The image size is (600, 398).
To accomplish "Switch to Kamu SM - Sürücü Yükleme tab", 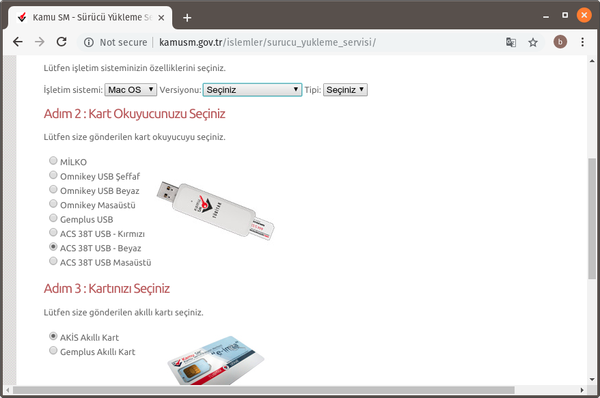I will pos(88,18).
